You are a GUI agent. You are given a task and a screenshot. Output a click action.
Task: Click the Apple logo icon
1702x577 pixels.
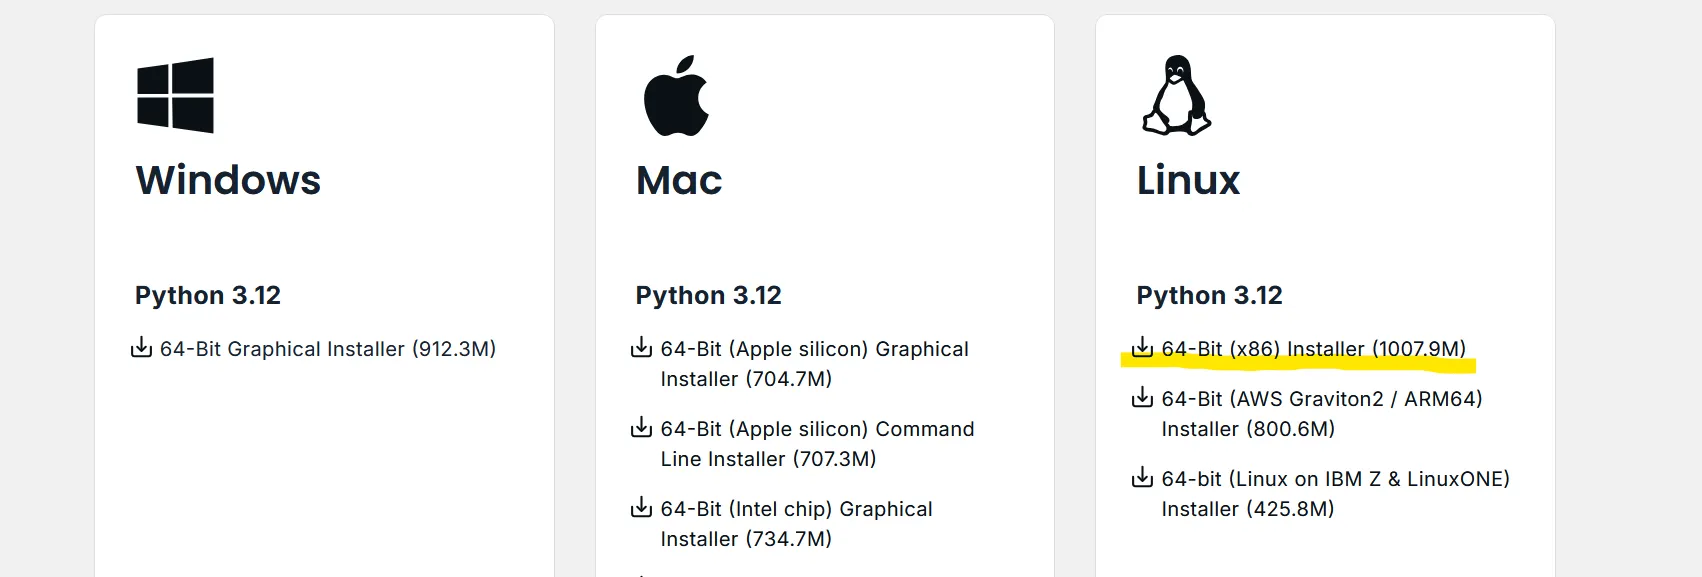click(676, 96)
